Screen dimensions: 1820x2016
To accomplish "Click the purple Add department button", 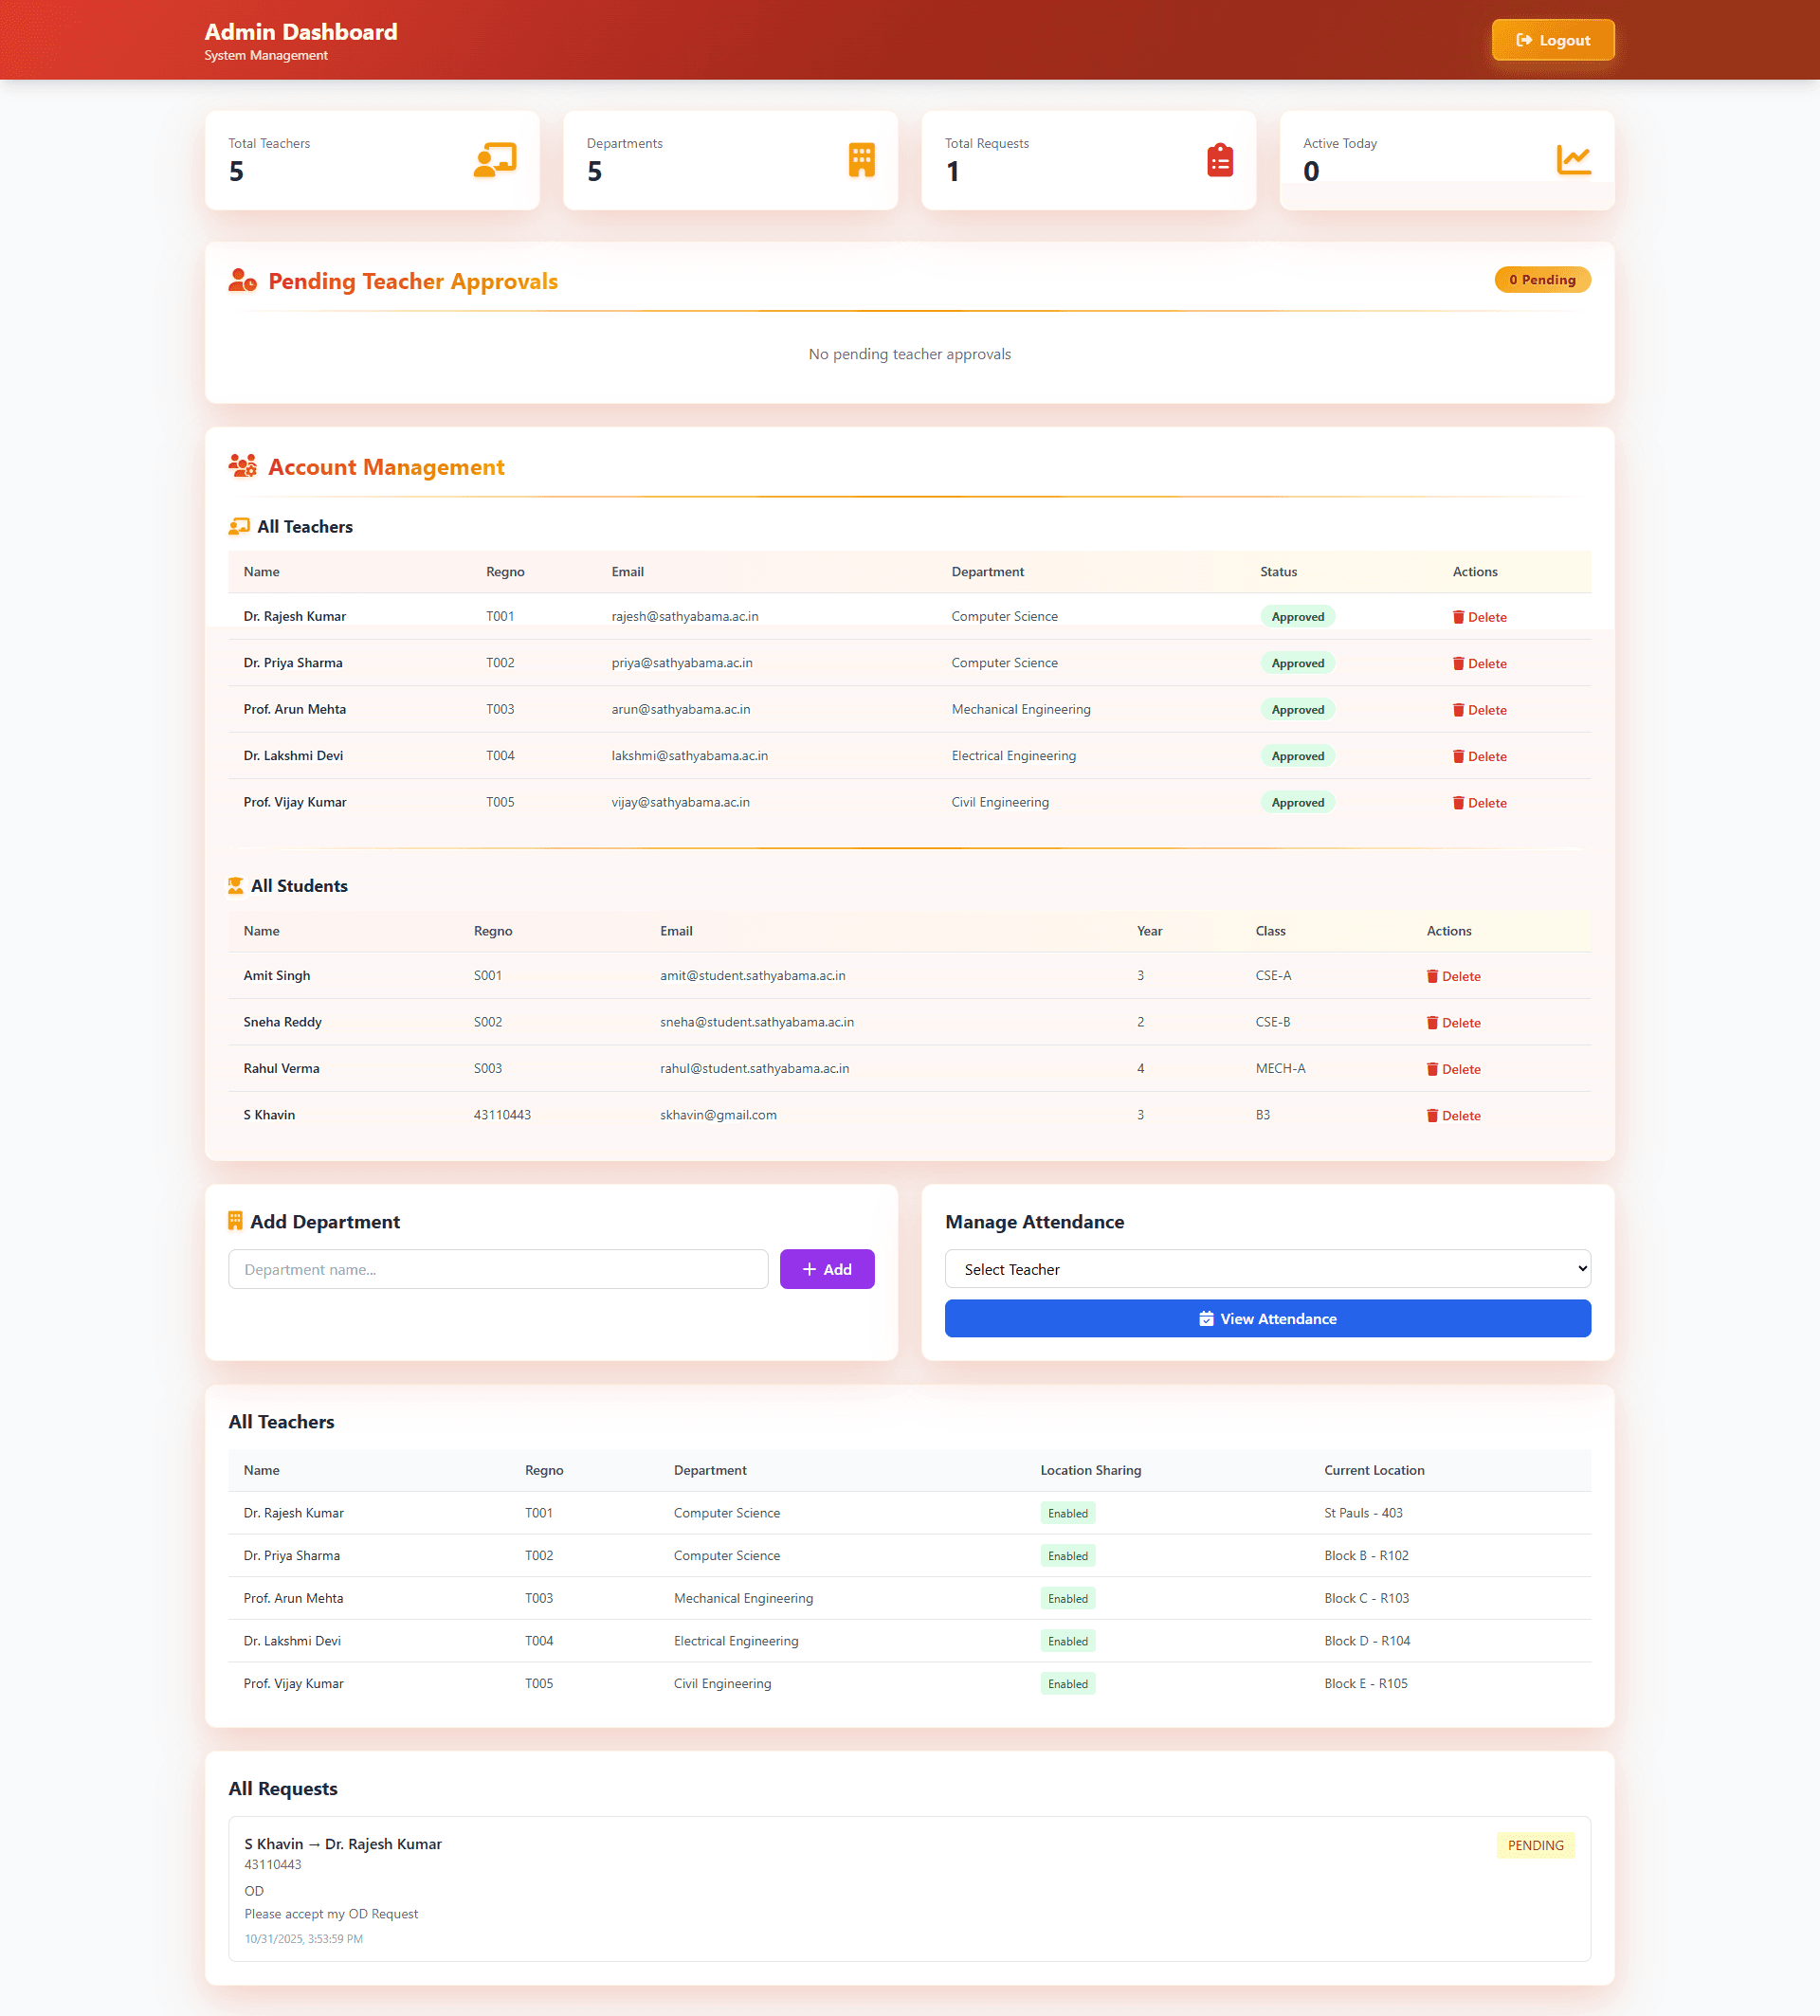I will (826, 1269).
